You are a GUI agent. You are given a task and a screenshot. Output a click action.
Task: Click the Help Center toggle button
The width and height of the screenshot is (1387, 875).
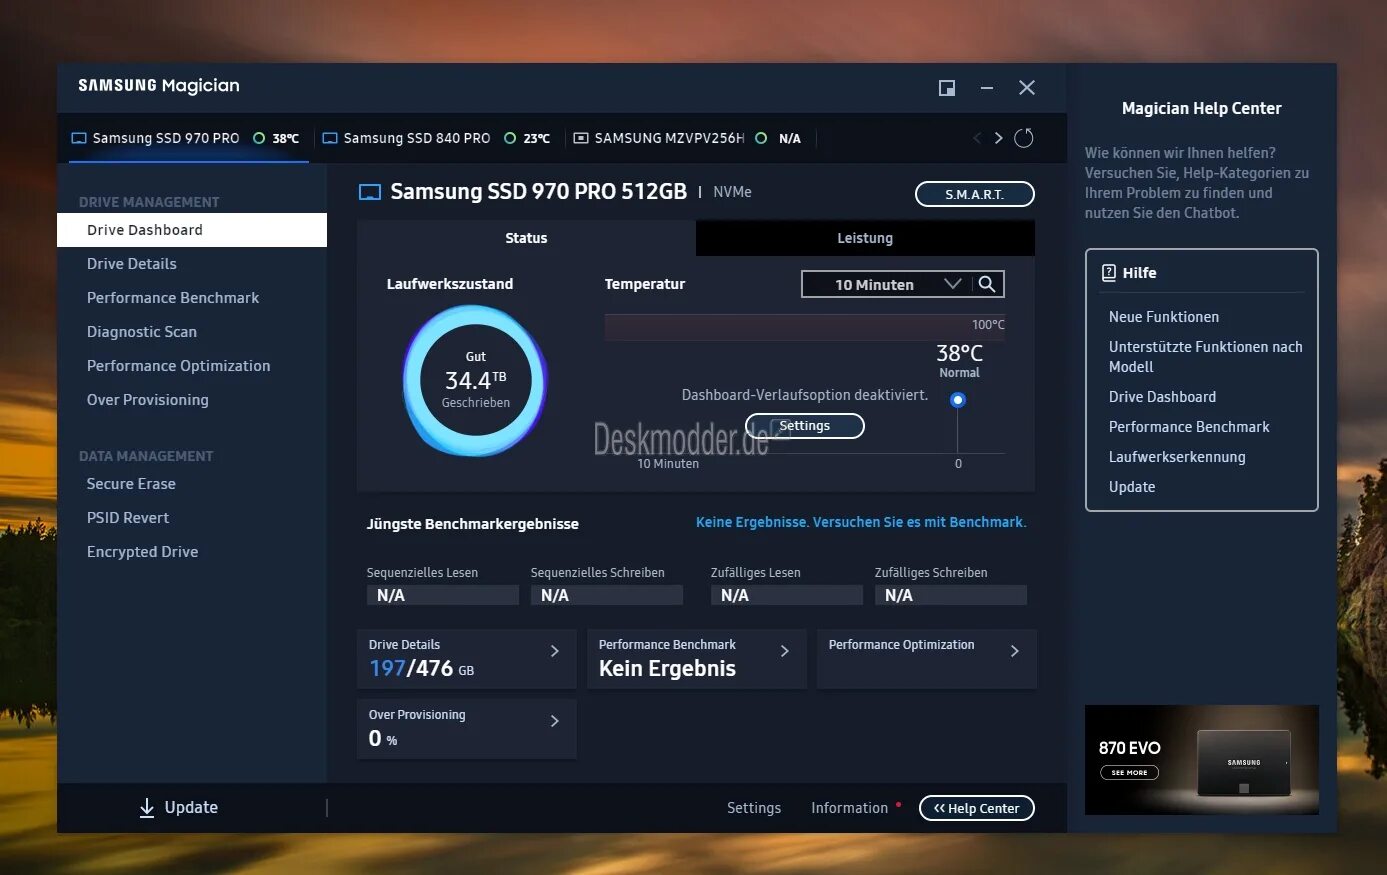click(977, 808)
